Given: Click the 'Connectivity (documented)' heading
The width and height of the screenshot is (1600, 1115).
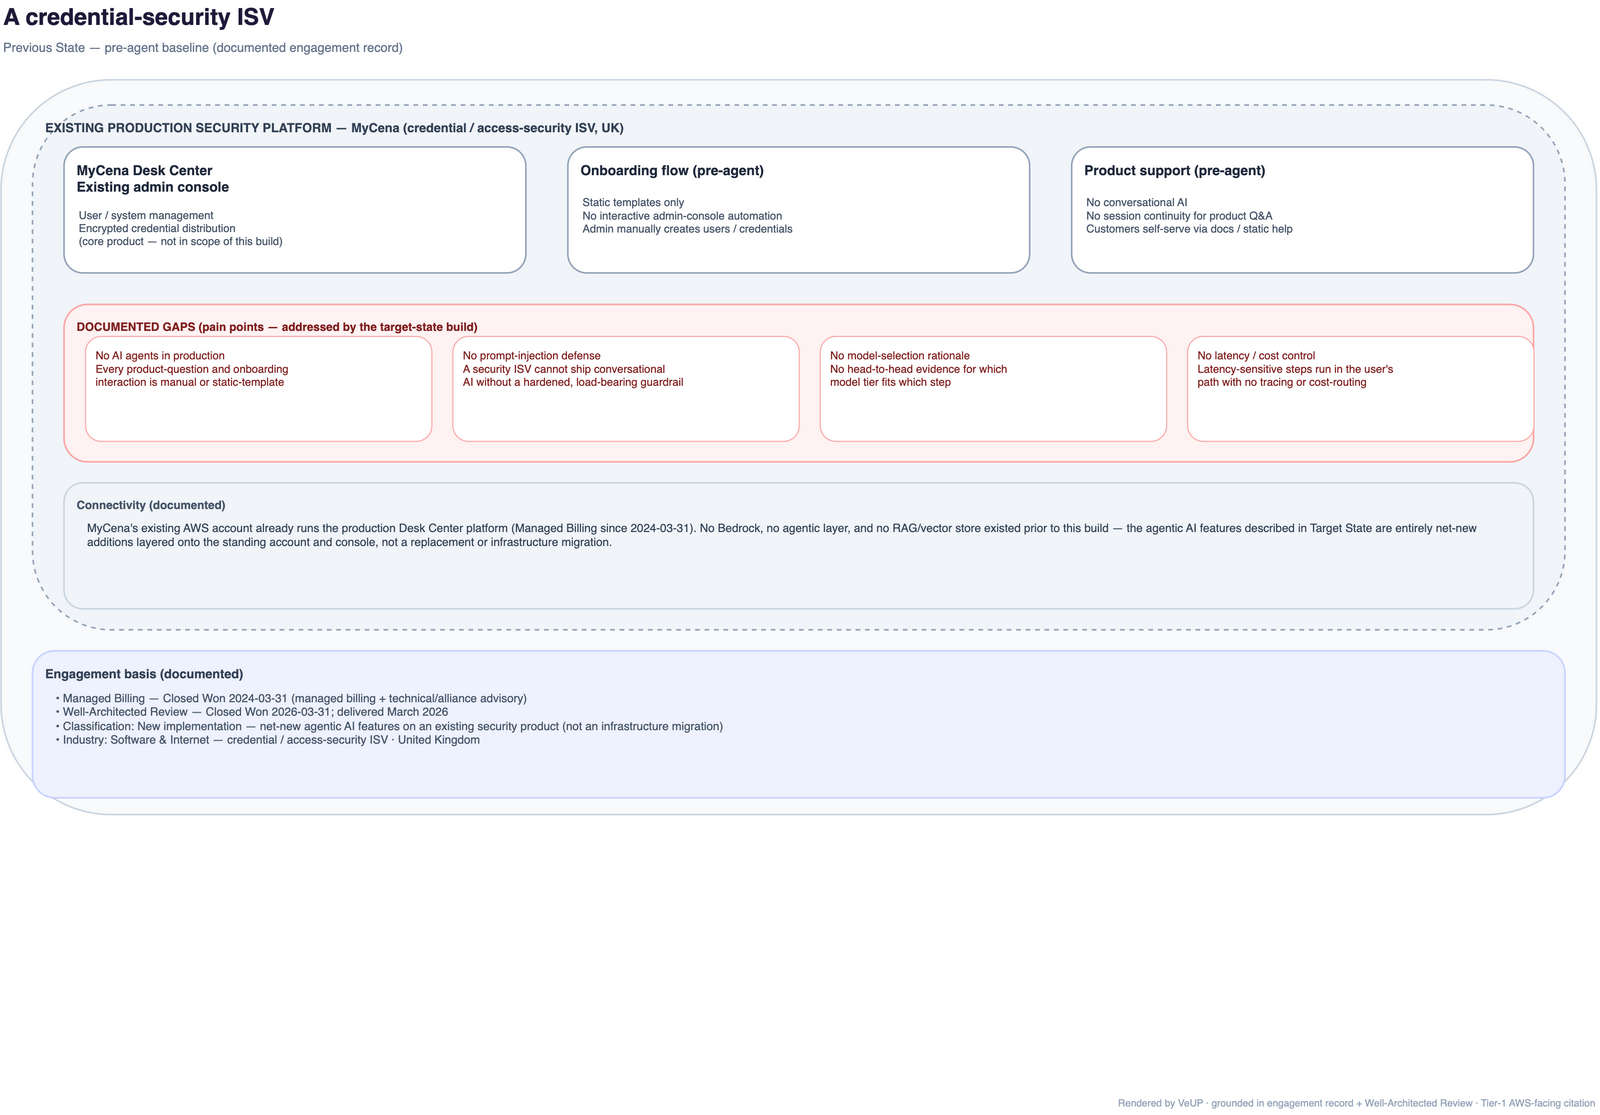Looking at the screenshot, I should (151, 506).
